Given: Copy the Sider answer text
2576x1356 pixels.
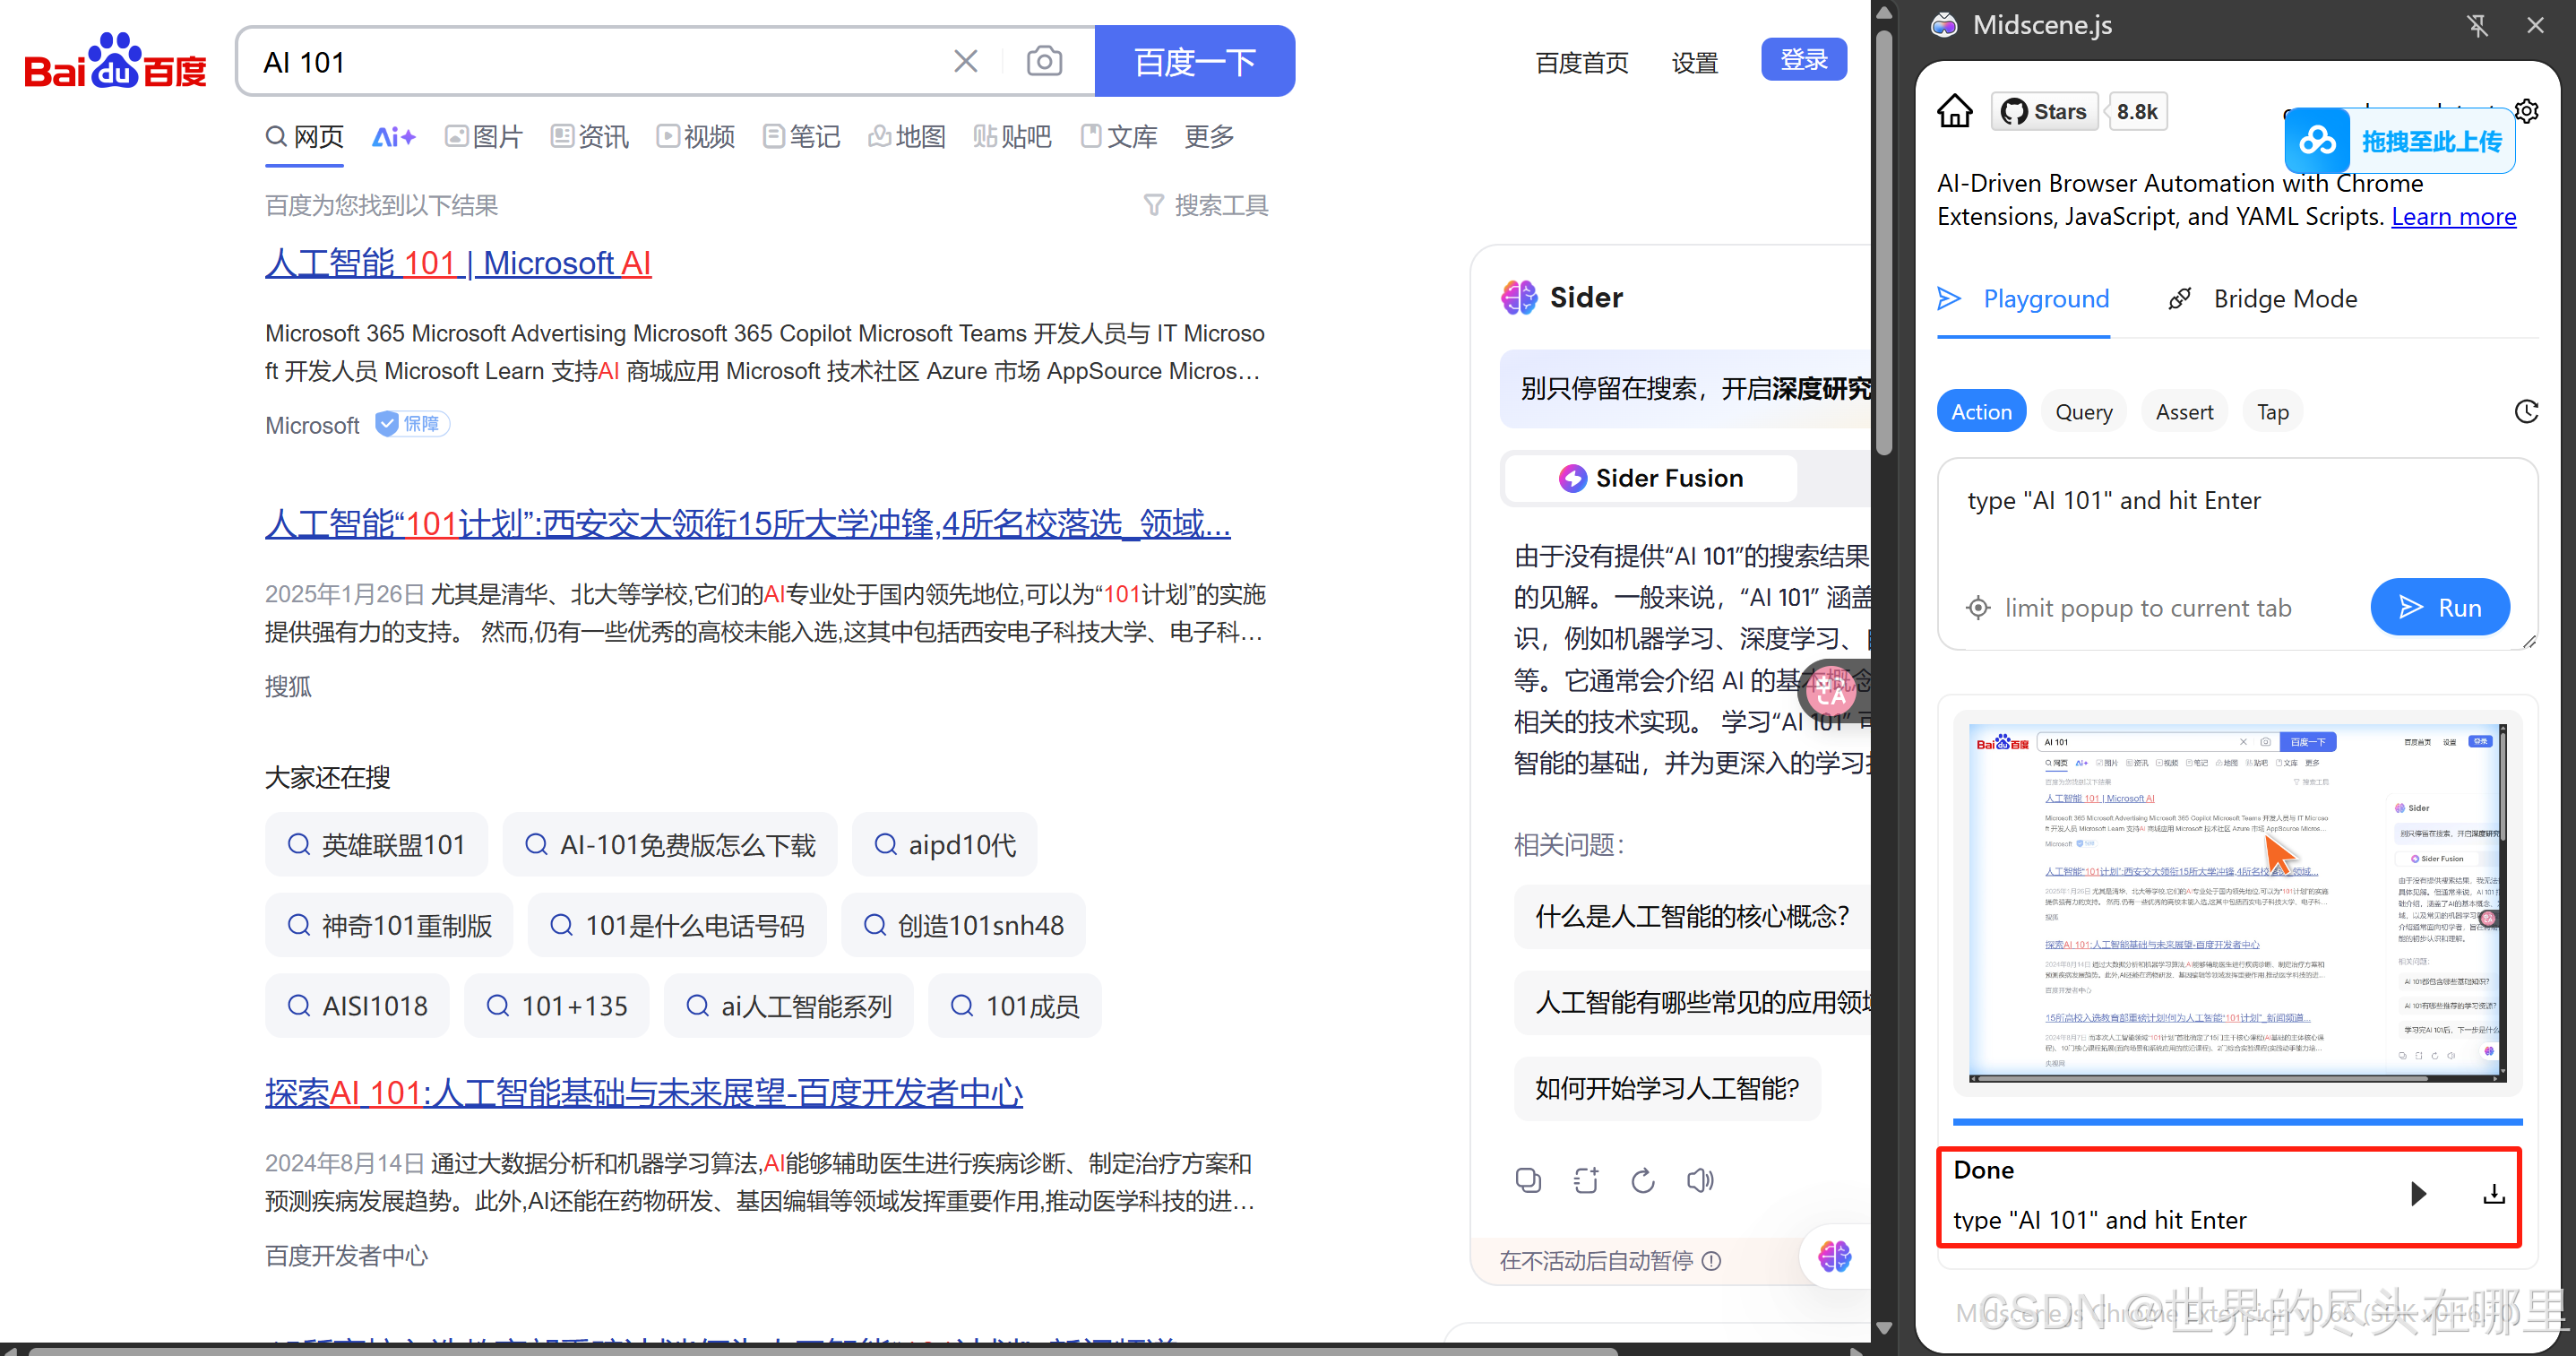Looking at the screenshot, I should pyautogui.click(x=1528, y=1181).
